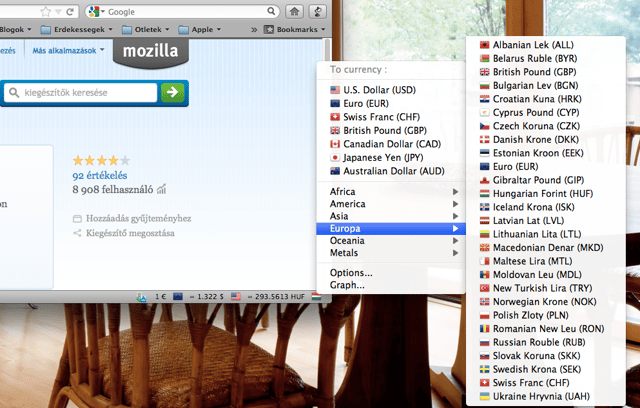Select Australian Dollar (AUD)
The image size is (640, 408).
(391, 171)
